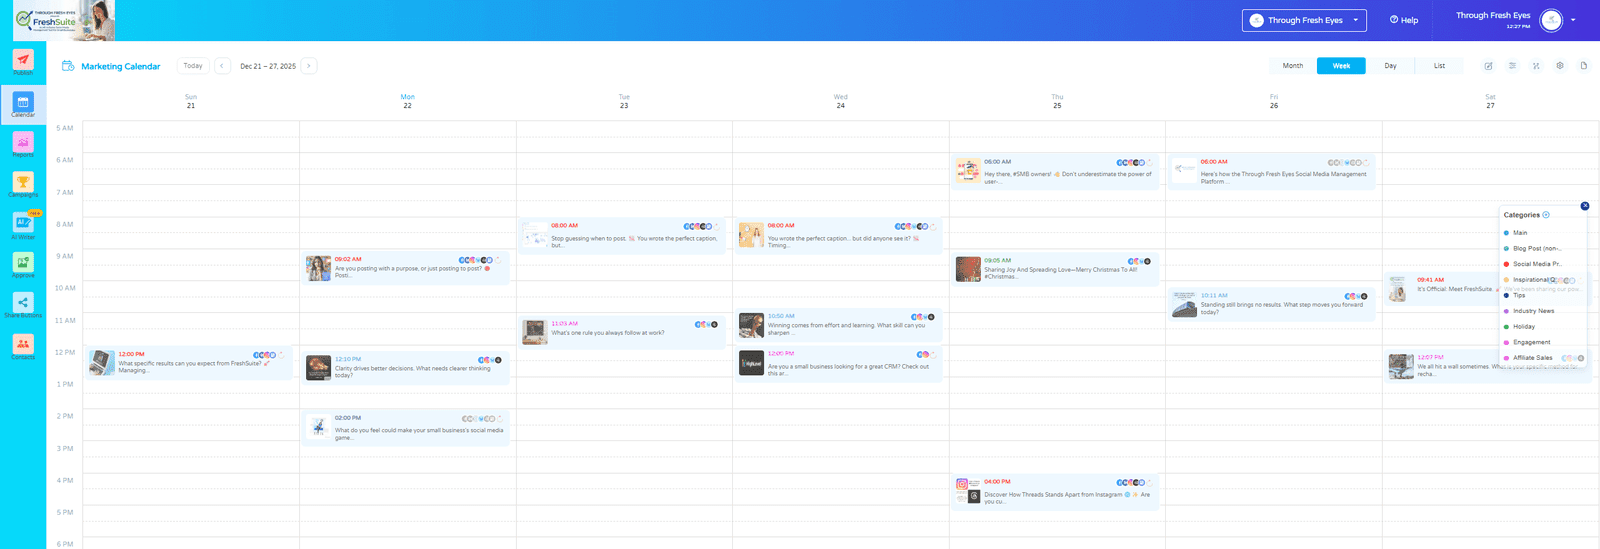Viewport: 1600px width, 549px height.
Task: Switch to Month calendar view
Action: pyautogui.click(x=1293, y=66)
